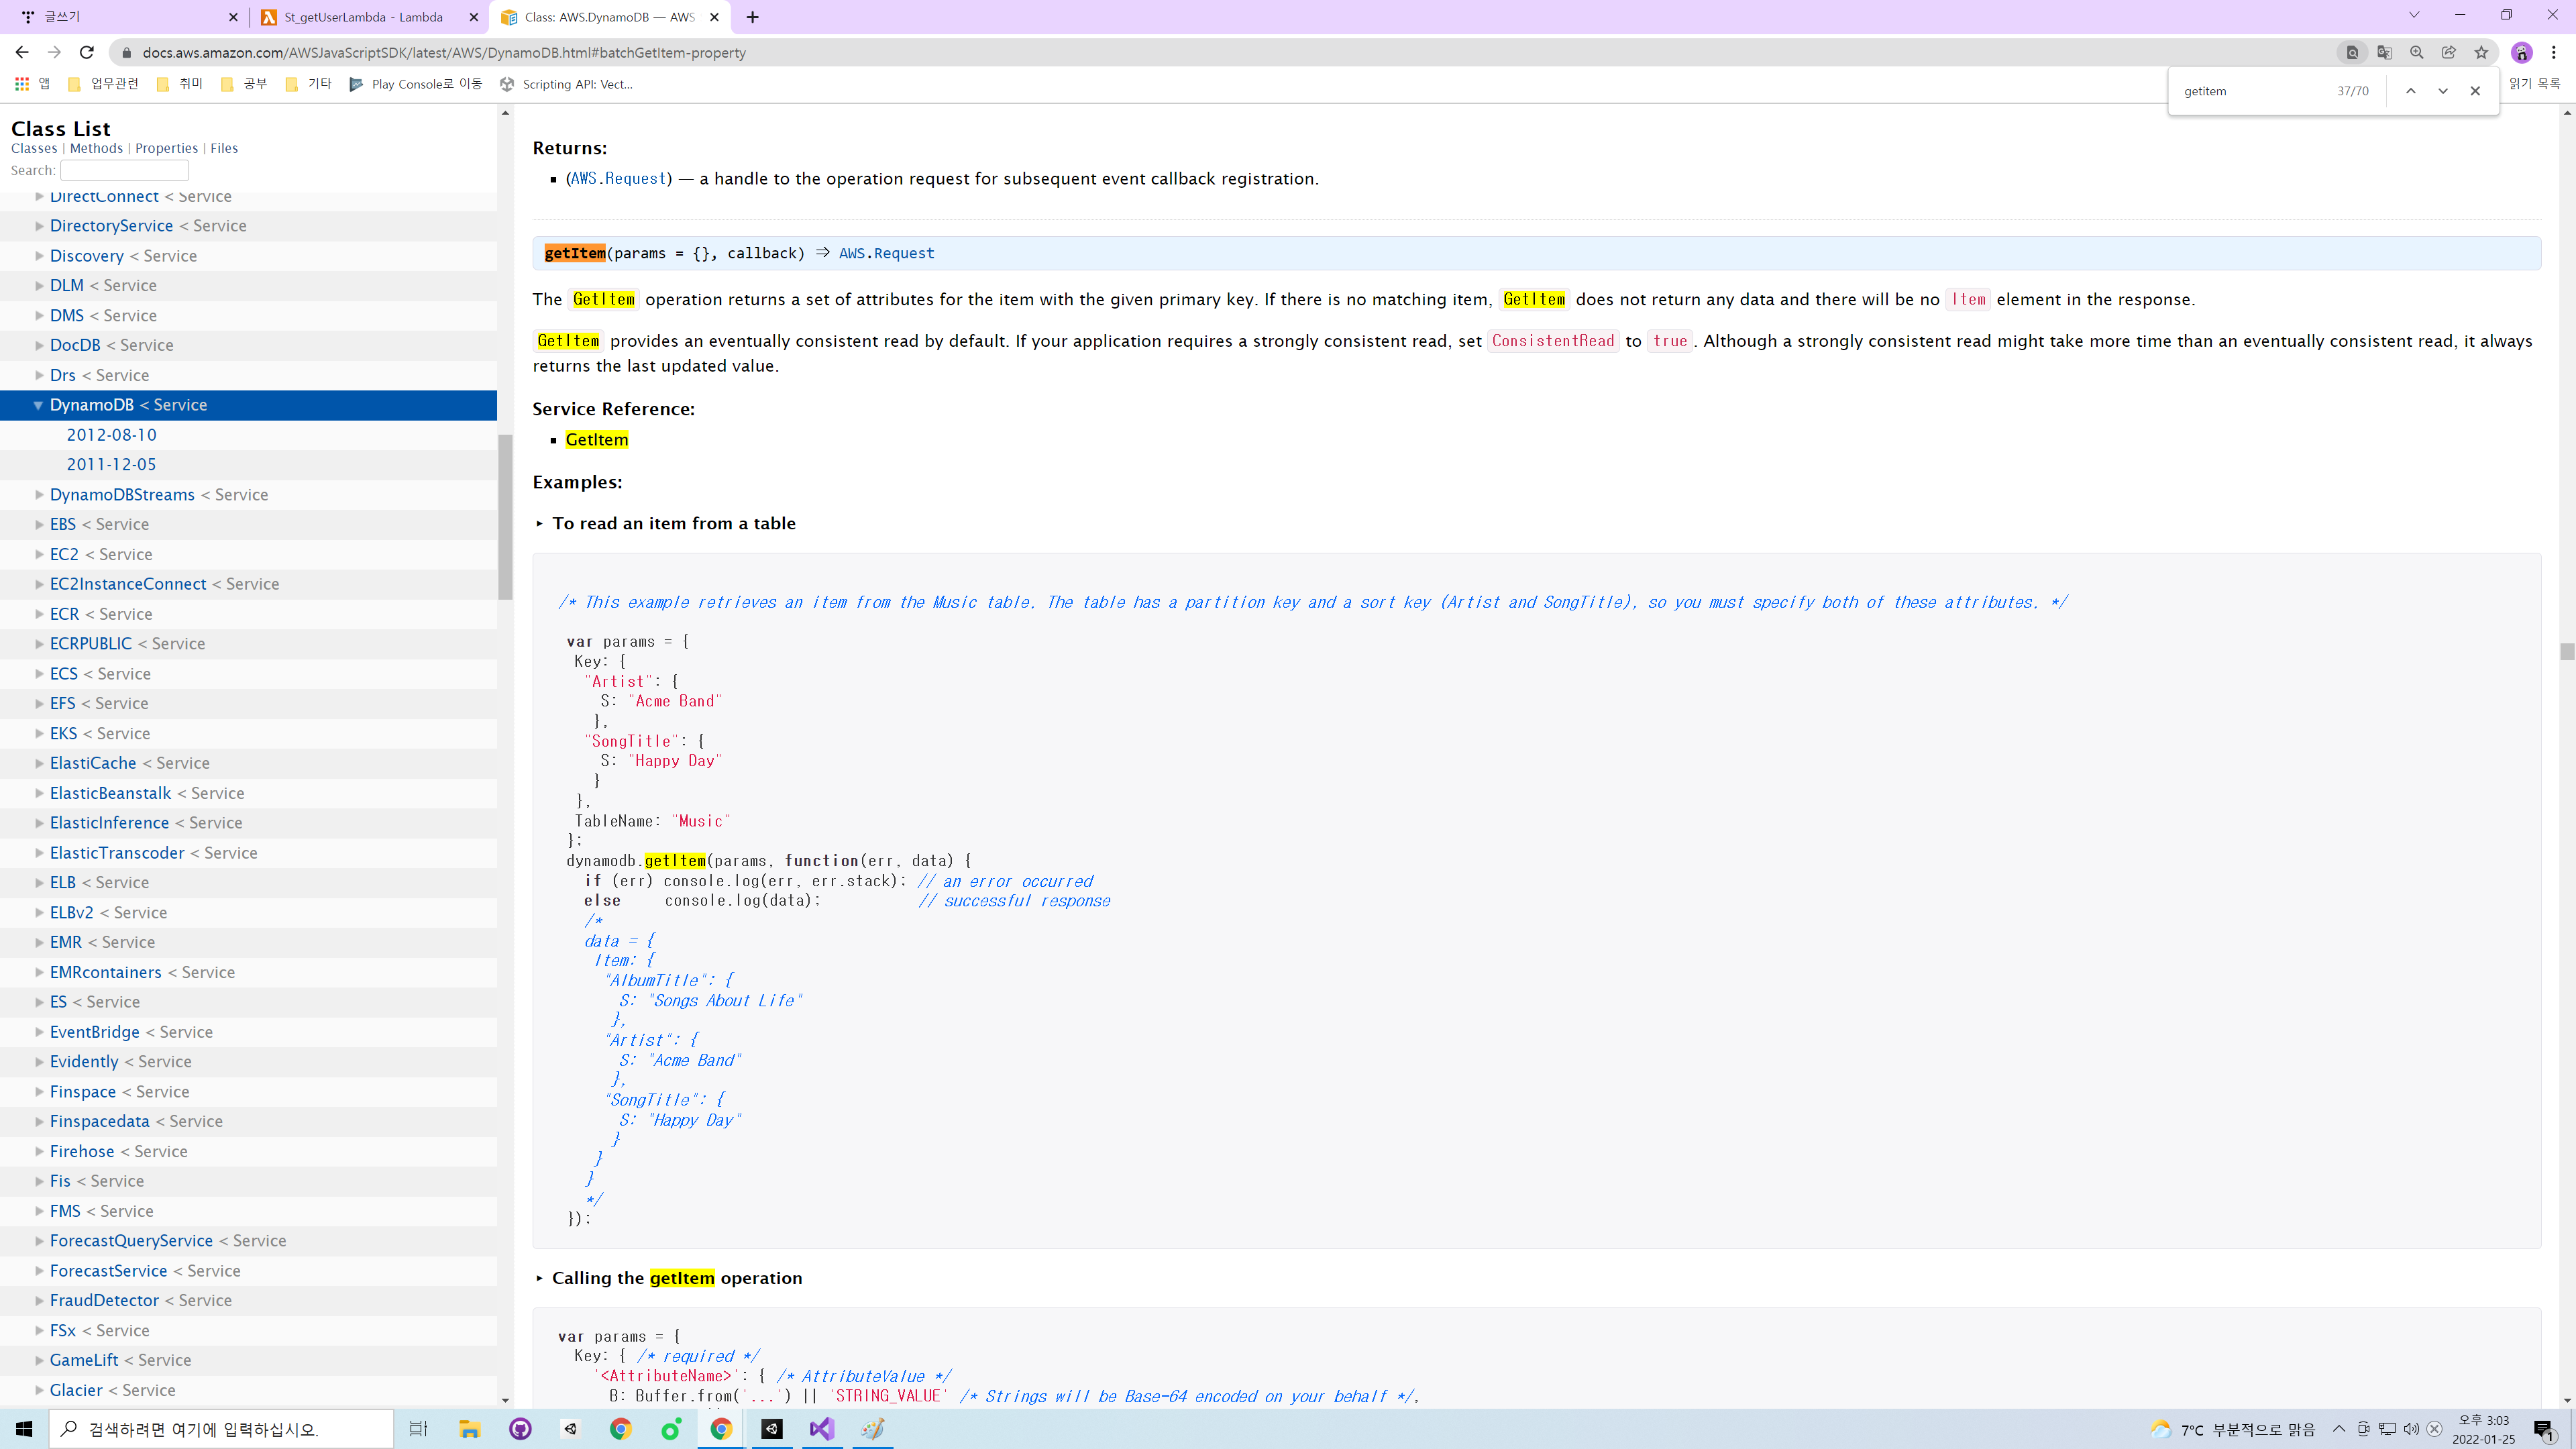Share this page via the share icon
2576x1449 pixels.
[2449, 52]
